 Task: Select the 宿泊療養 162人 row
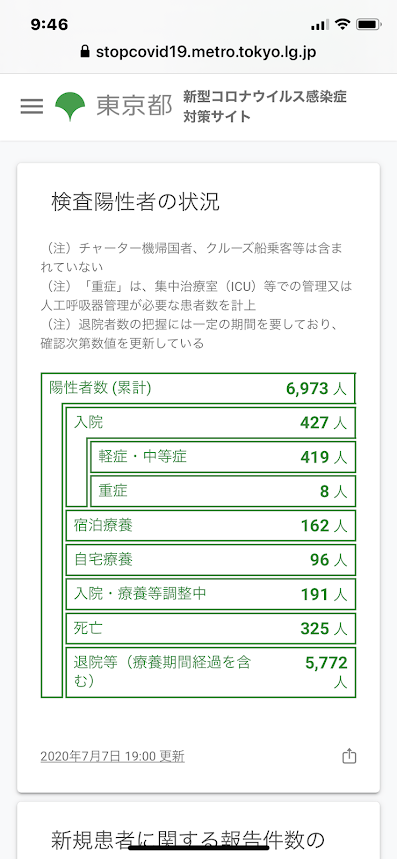pos(211,525)
